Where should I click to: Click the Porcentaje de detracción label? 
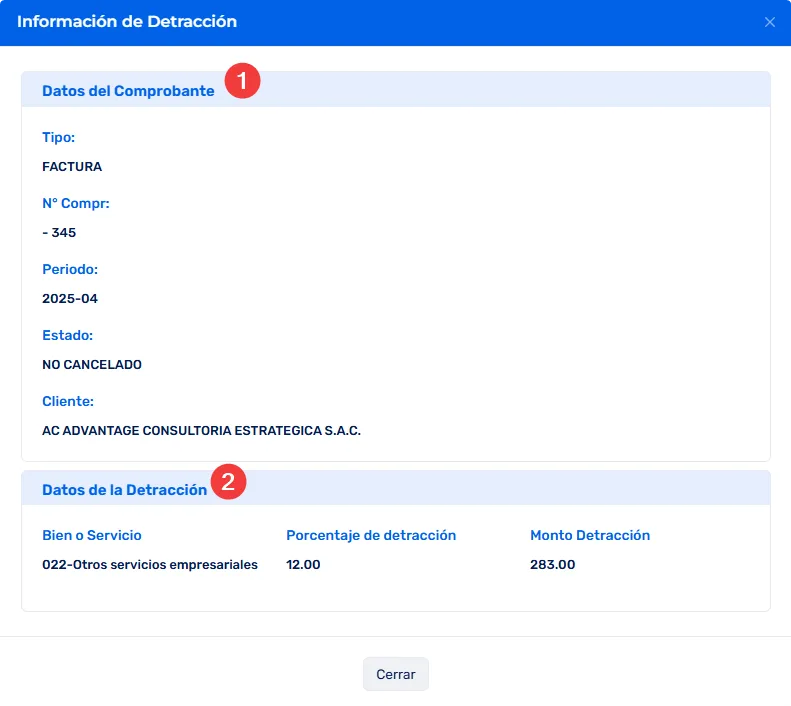371,535
